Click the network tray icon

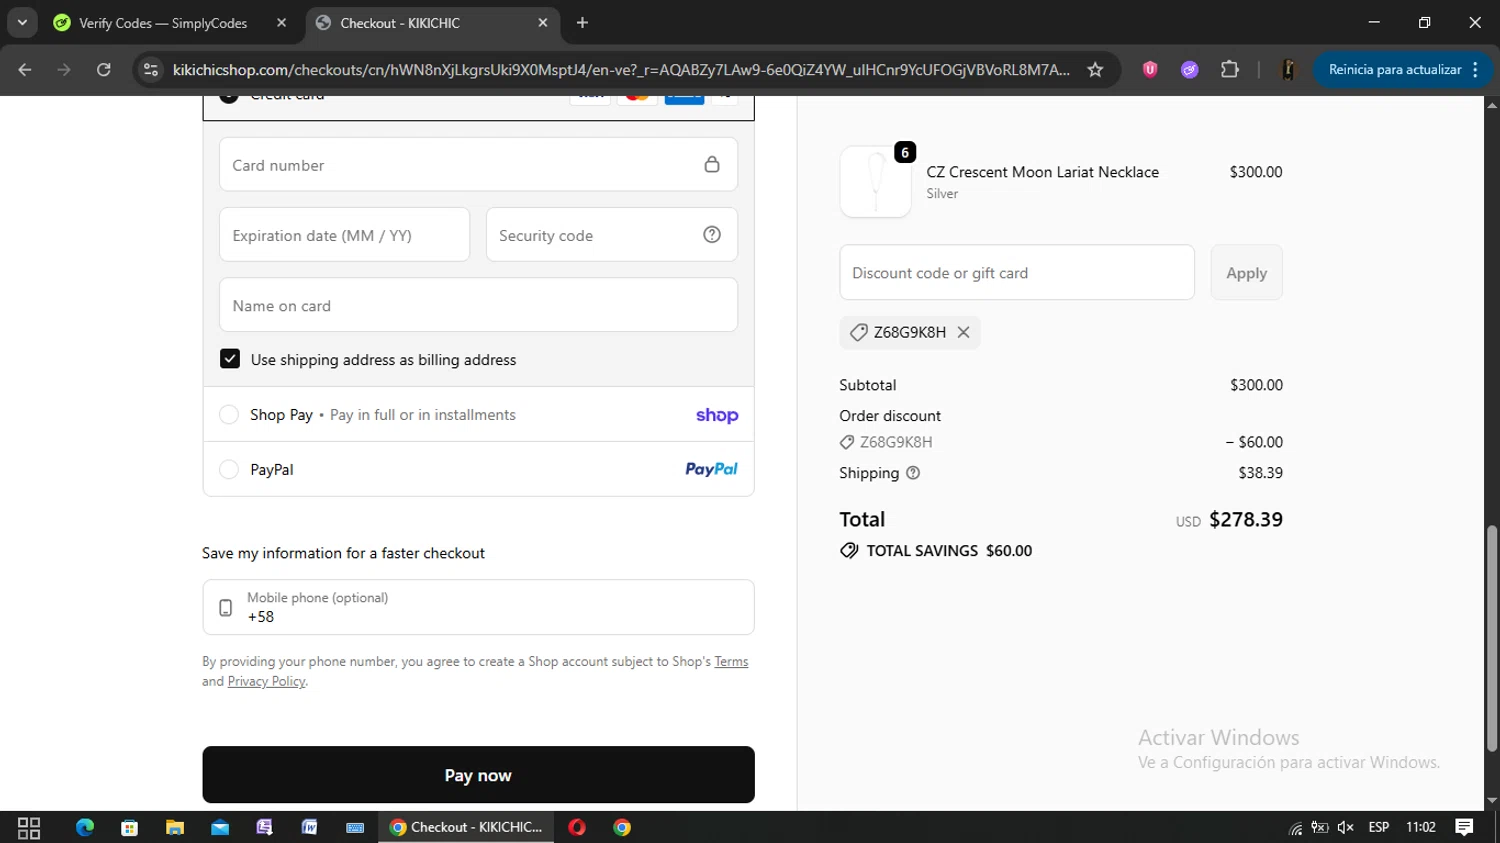(1296, 828)
